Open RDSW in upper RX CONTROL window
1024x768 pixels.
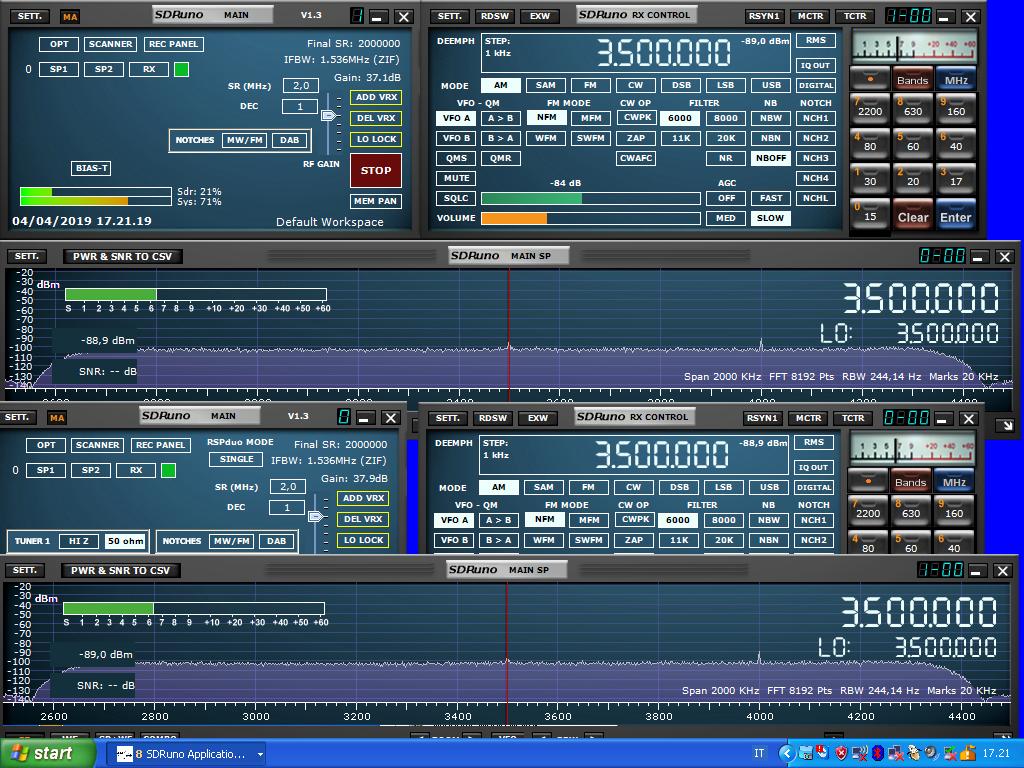tap(494, 16)
